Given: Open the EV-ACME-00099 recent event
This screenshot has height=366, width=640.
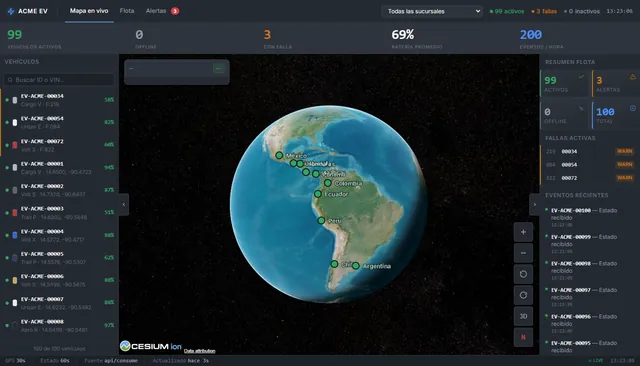Looking at the screenshot, I should 590,244.
